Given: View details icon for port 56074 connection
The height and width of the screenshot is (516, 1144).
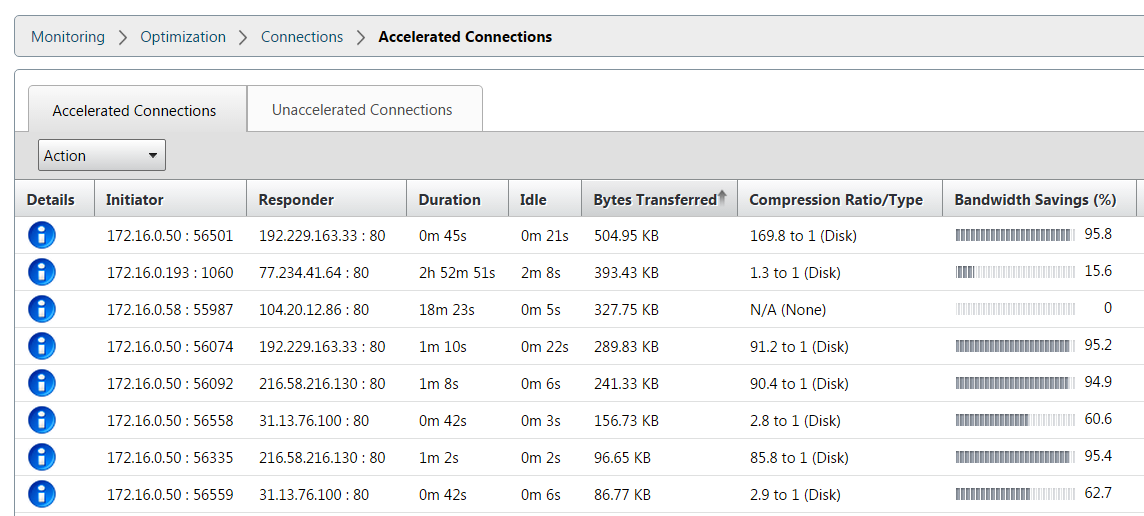Looking at the screenshot, I should [x=42, y=346].
